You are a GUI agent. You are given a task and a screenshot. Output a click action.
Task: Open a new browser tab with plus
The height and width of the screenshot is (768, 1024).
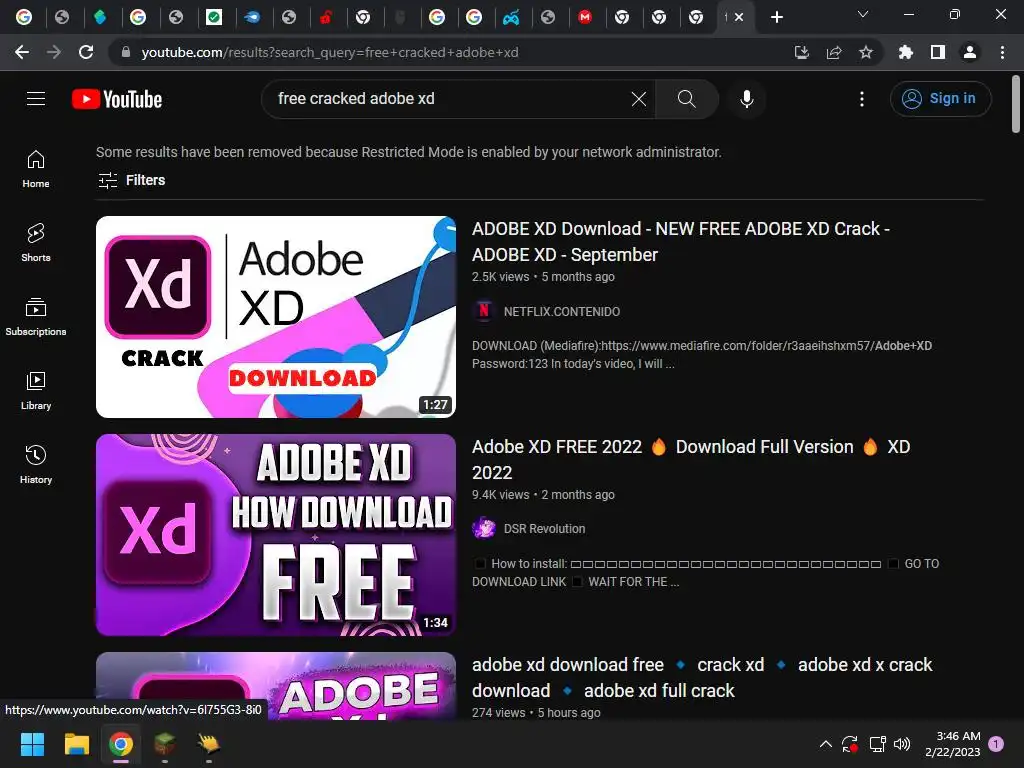[776, 17]
